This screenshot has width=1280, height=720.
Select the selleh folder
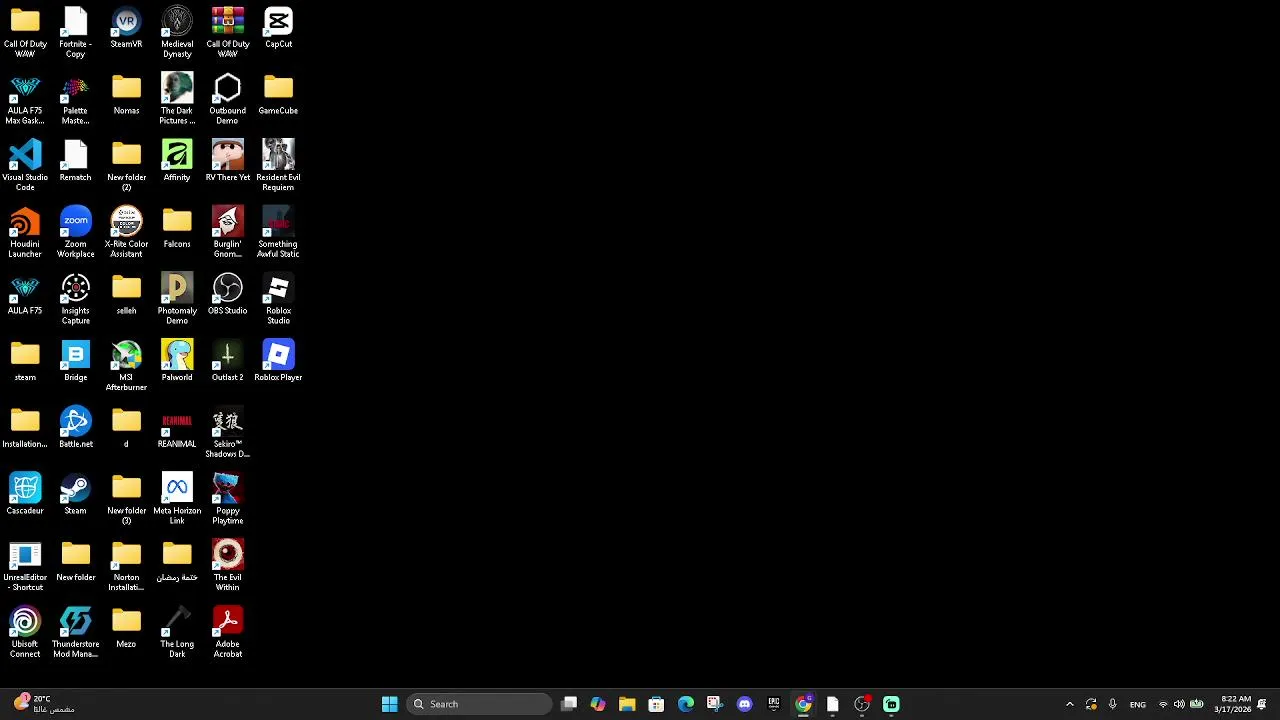pyautogui.click(x=126, y=295)
